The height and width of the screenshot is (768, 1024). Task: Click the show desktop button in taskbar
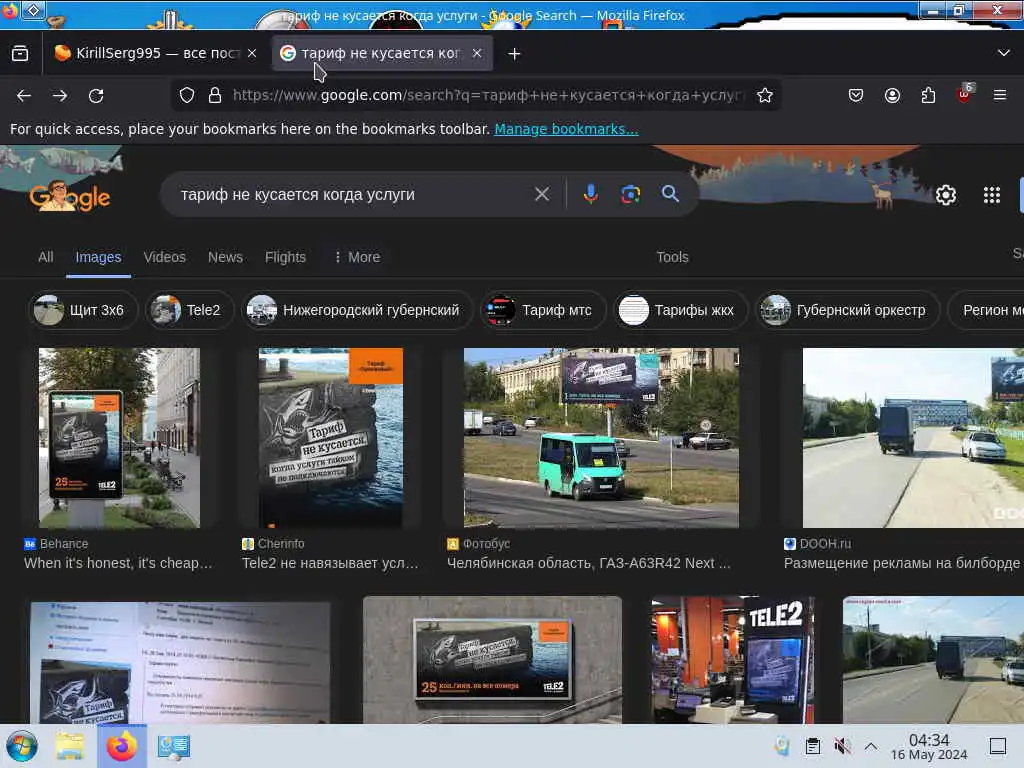(997, 746)
